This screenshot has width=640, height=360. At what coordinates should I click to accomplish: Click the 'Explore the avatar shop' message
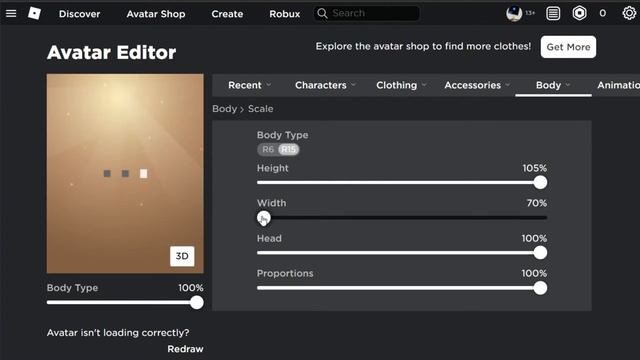coord(423,47)
